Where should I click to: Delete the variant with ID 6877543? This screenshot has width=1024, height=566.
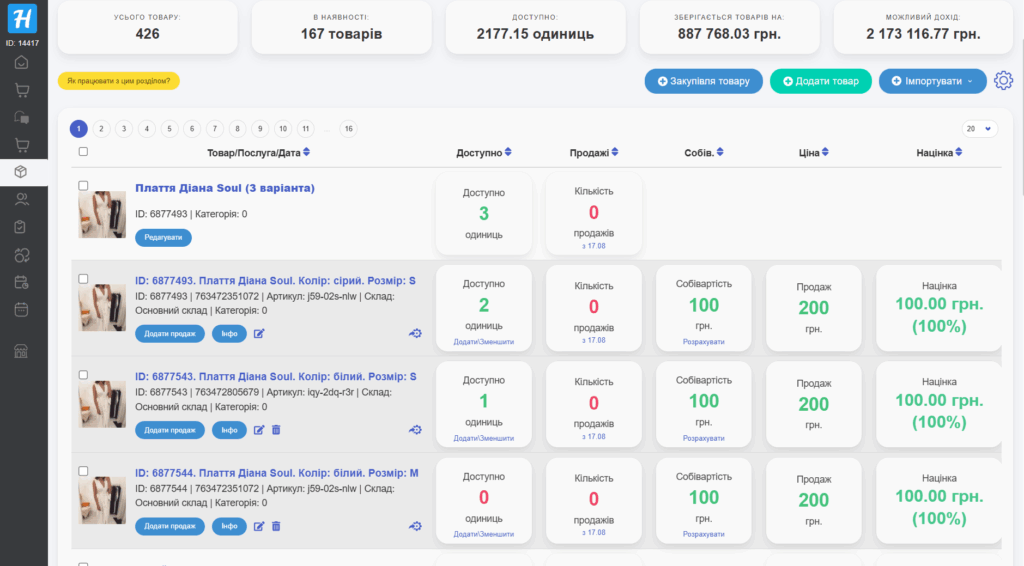pyautogui.click(x=276, y=429)
